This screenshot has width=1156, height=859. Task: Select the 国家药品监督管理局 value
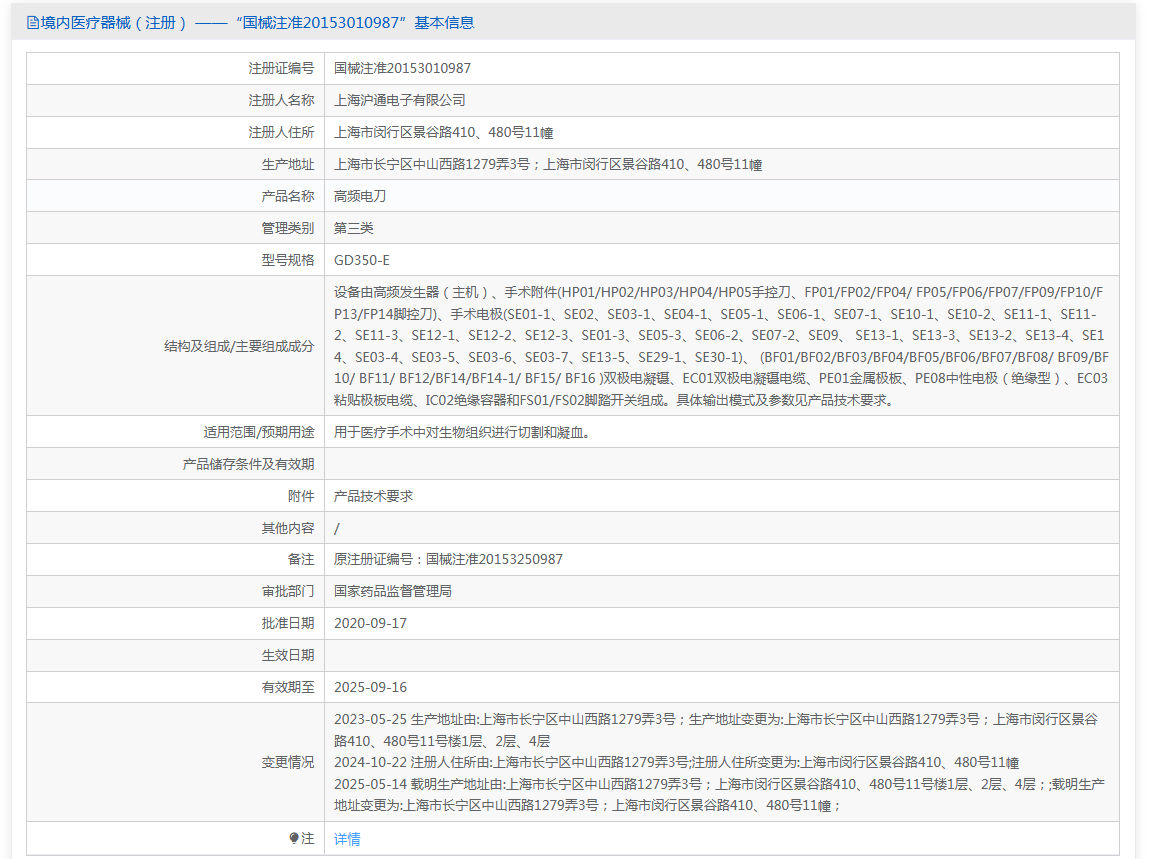tap(393, 591)
